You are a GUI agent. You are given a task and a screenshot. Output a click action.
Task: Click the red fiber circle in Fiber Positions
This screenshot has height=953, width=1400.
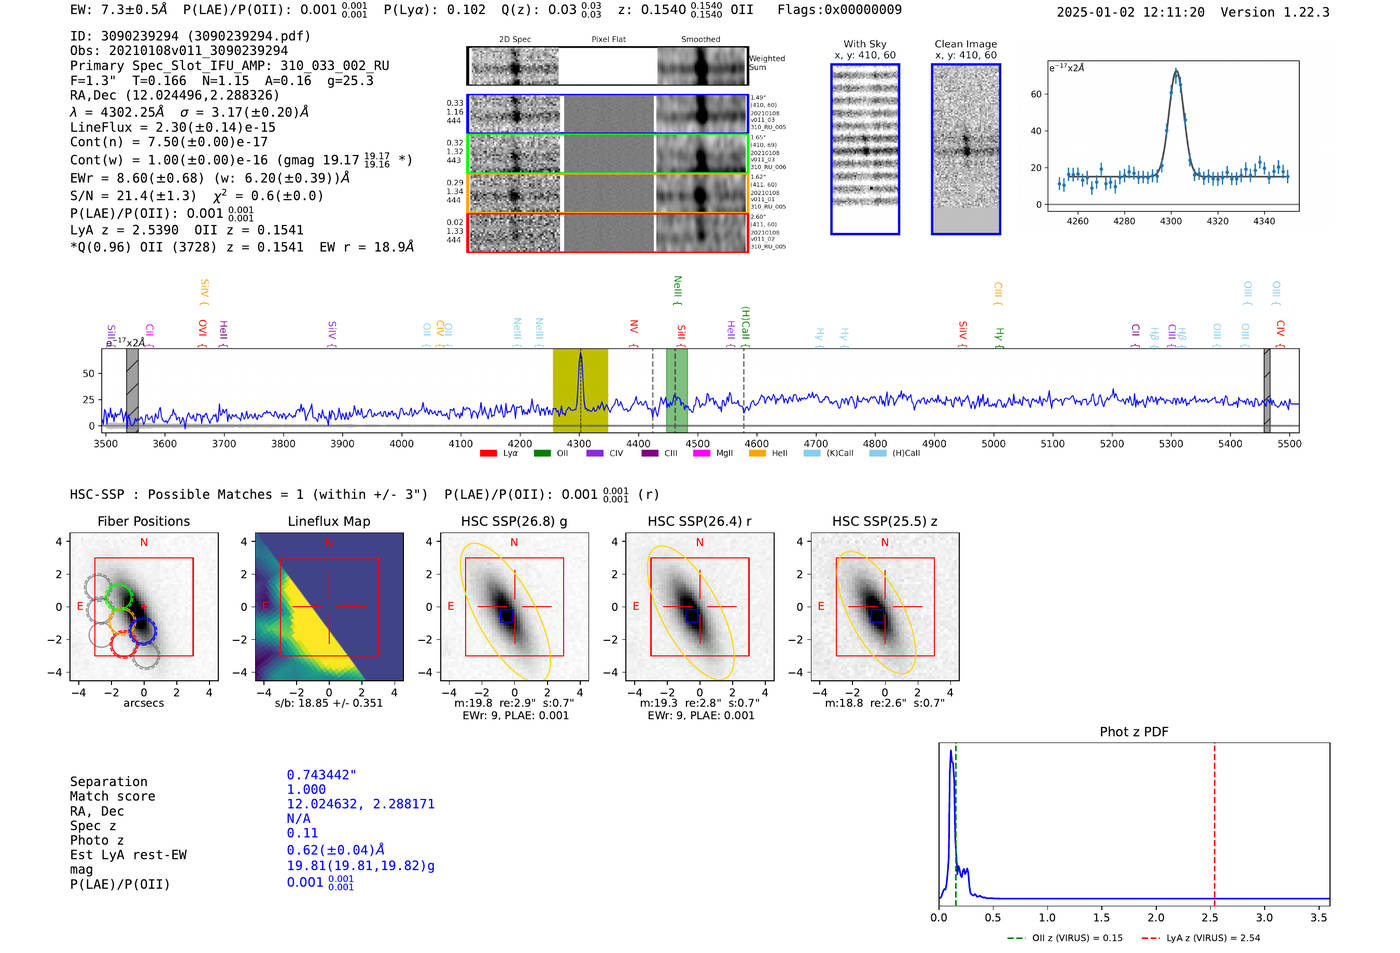[123, 644]
